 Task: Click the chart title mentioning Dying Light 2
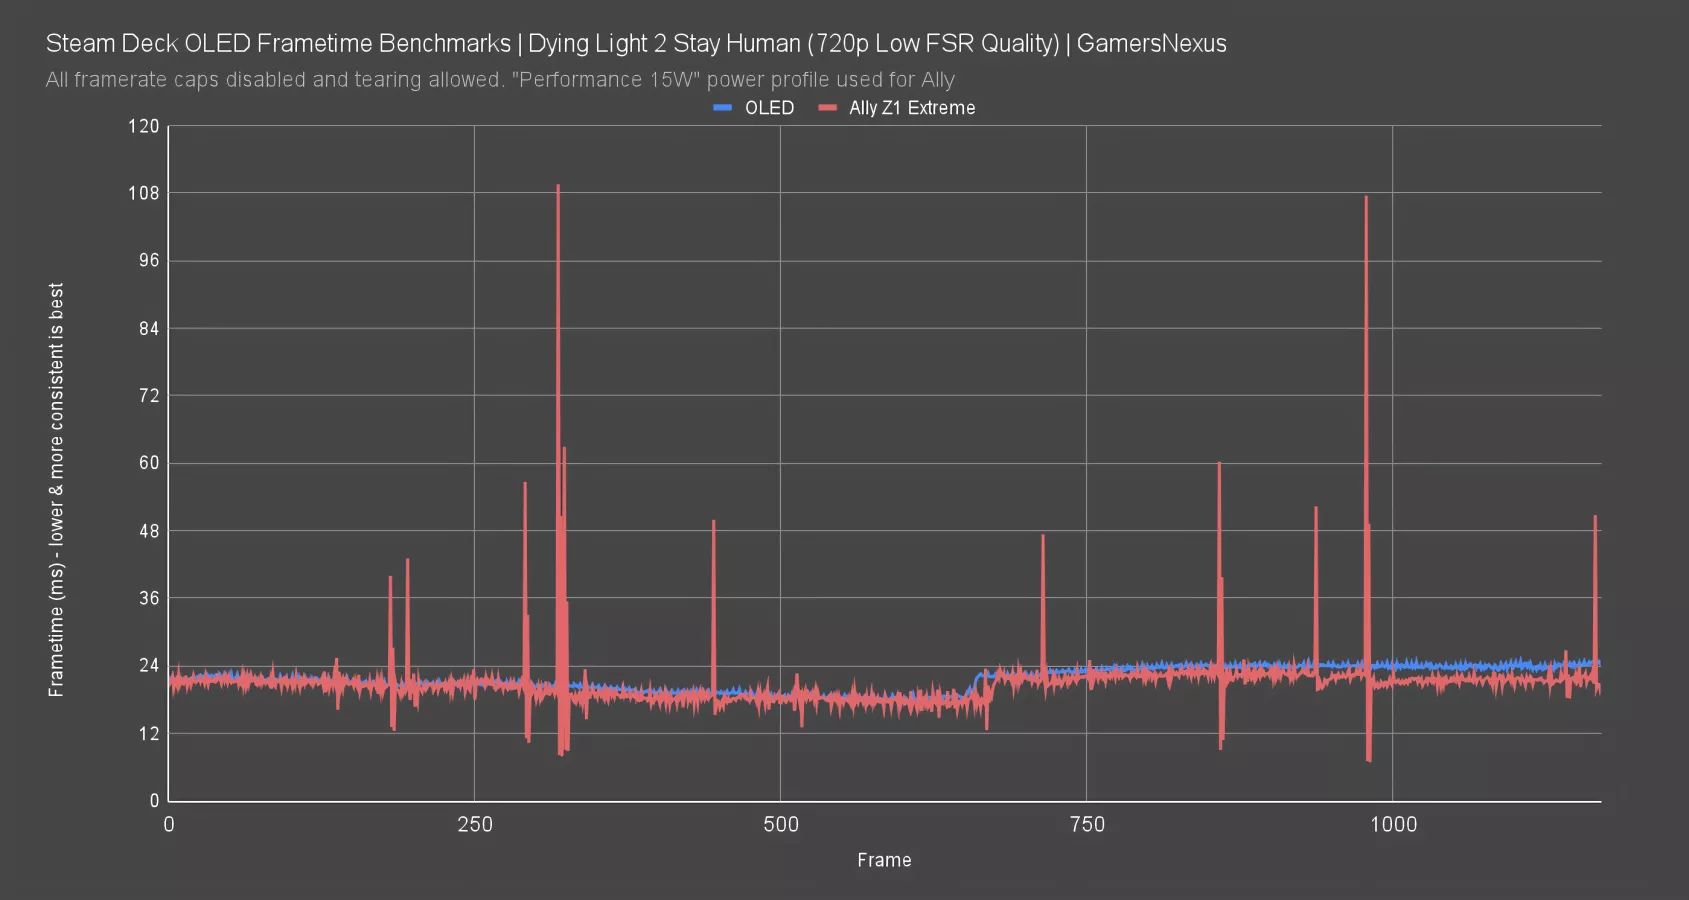tap(636, 43)
